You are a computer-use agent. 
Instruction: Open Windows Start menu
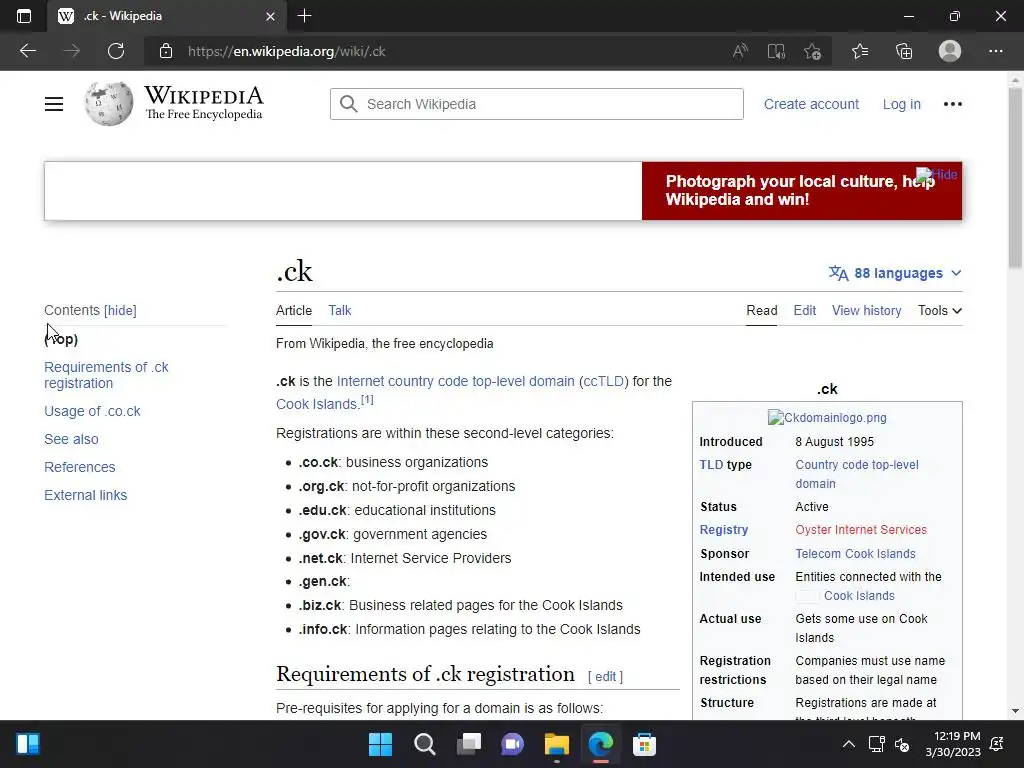click(x=380, y=744)
